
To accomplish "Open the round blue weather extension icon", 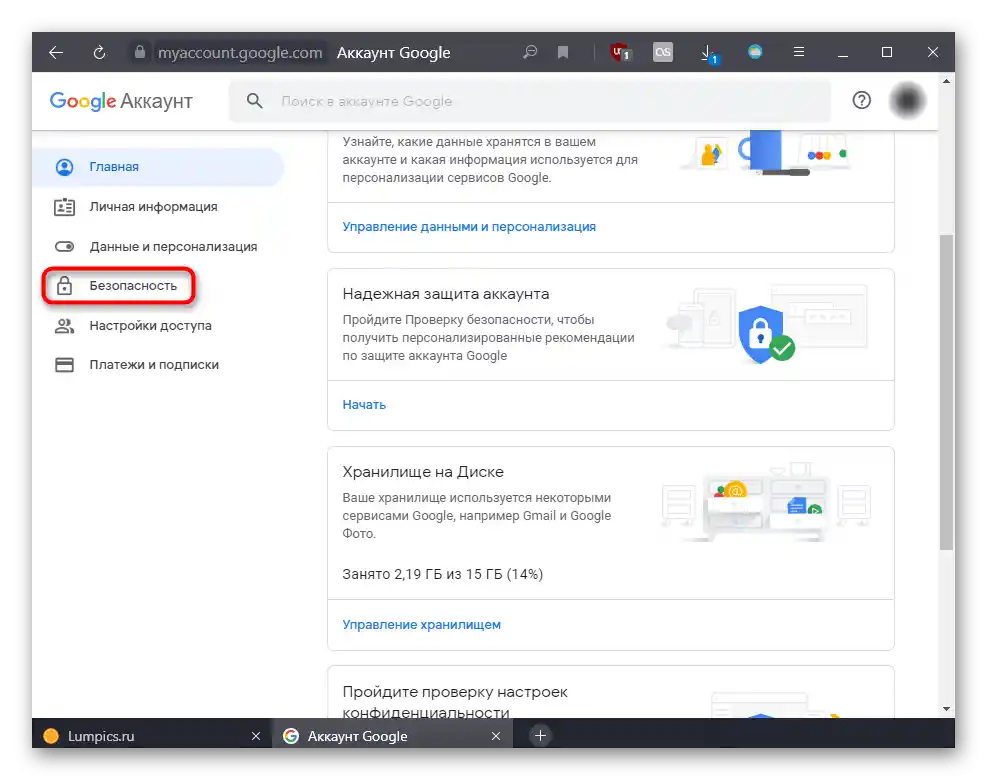I will 755,52.
